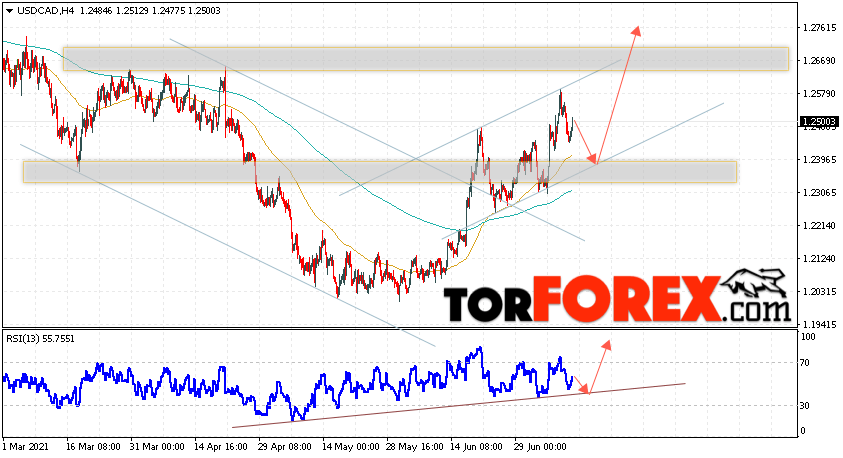843x458 pixels.
Task: Click the 1.23065 price axis label
Action: 819,192
